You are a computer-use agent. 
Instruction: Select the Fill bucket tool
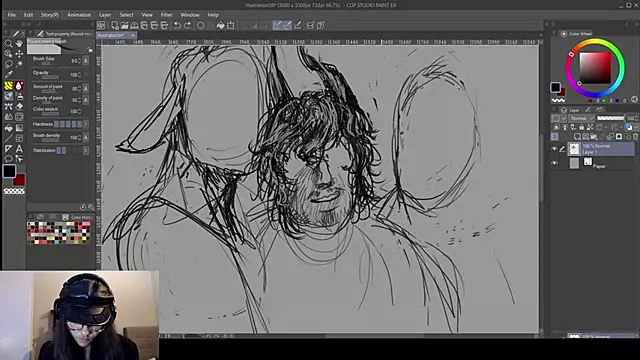coord(8,128)
